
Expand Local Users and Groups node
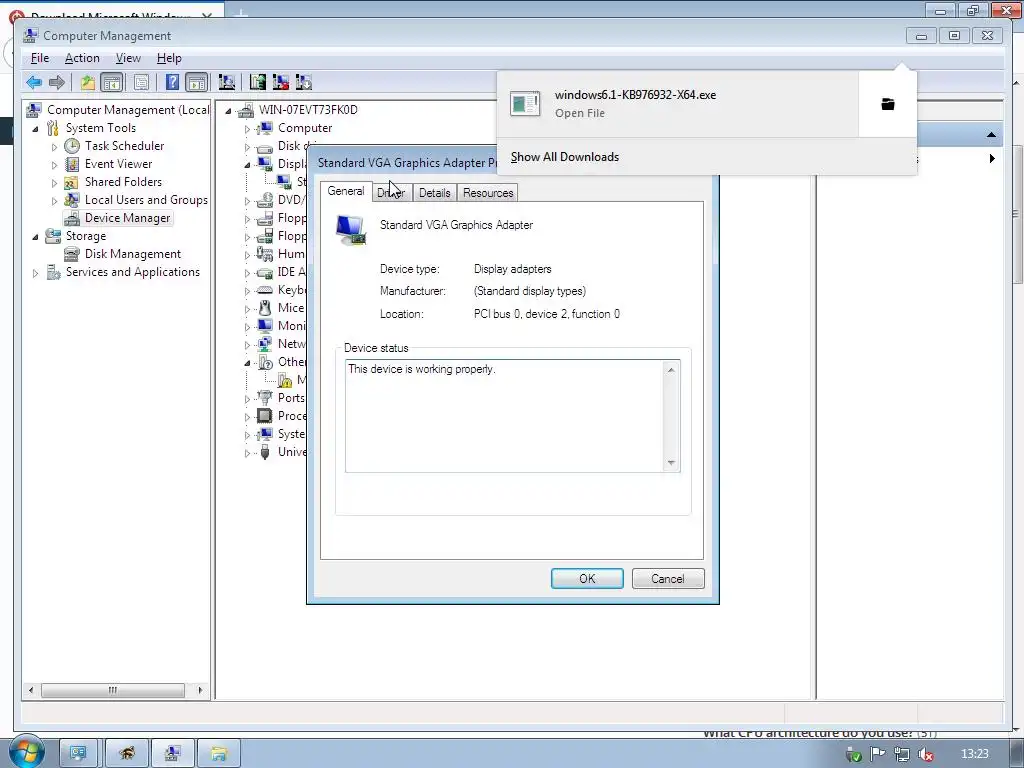[54, 201]
